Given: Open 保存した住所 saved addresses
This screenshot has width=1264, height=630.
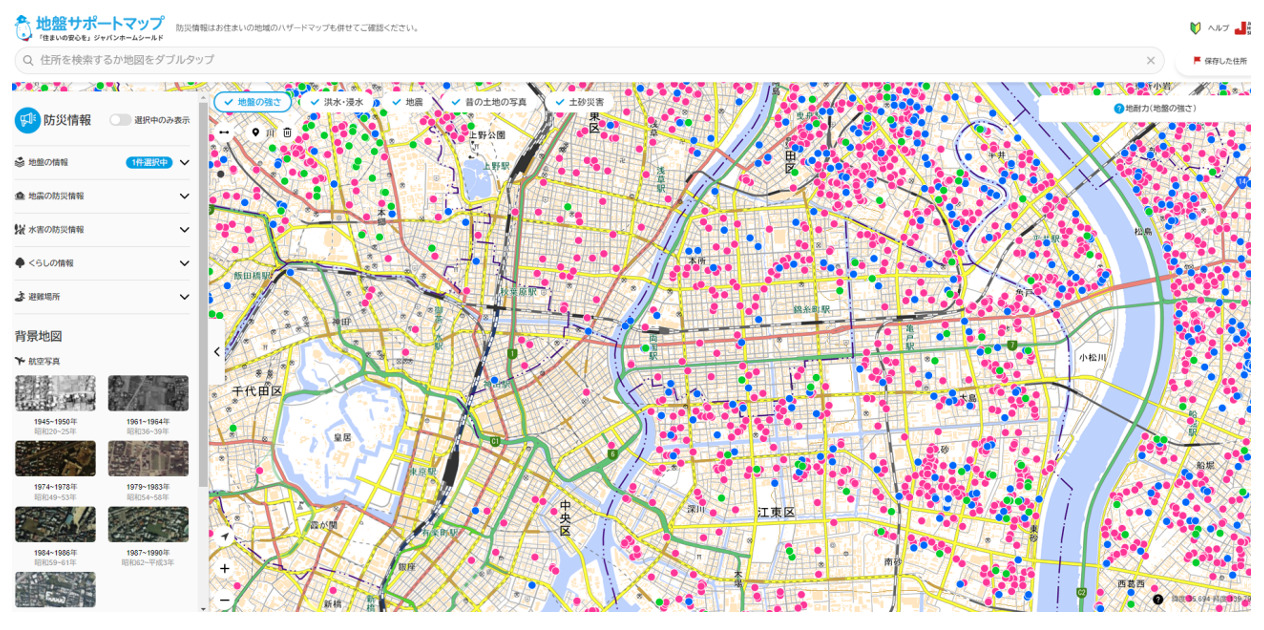Looking at the screenshot, I should pyautogui.click(x=1219, y=61).
